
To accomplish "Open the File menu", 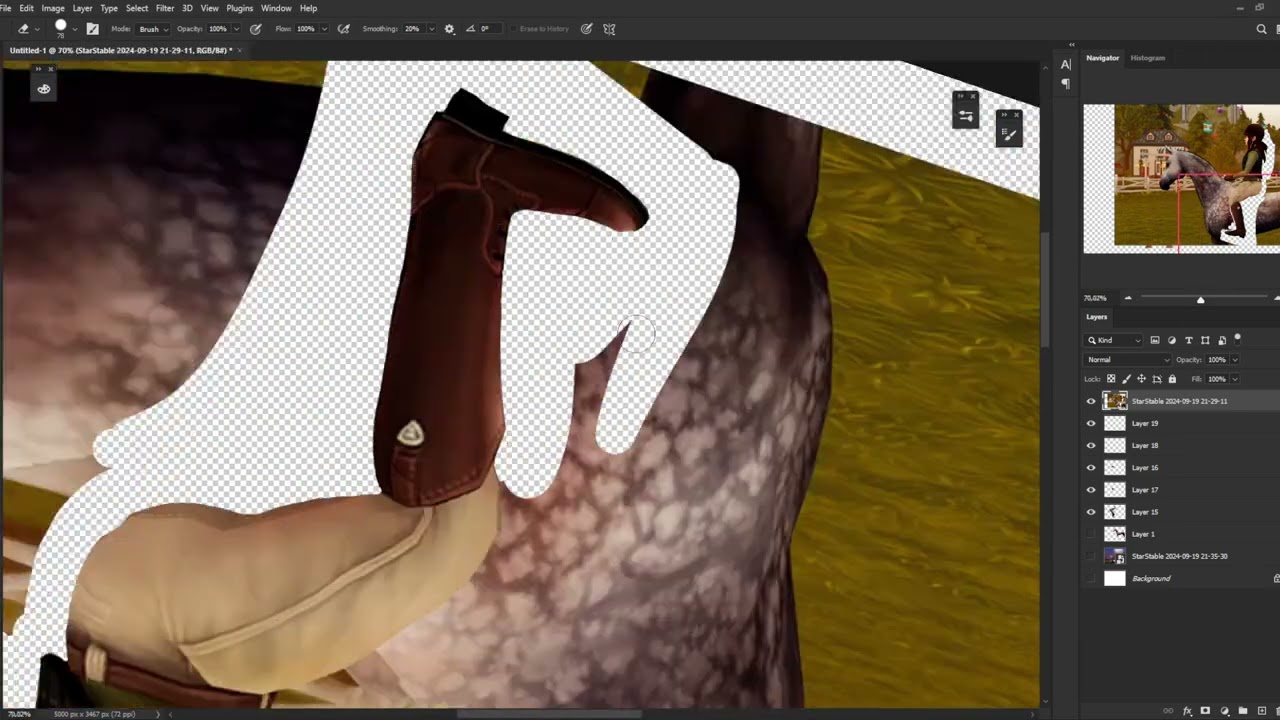I will pos(6,8).
